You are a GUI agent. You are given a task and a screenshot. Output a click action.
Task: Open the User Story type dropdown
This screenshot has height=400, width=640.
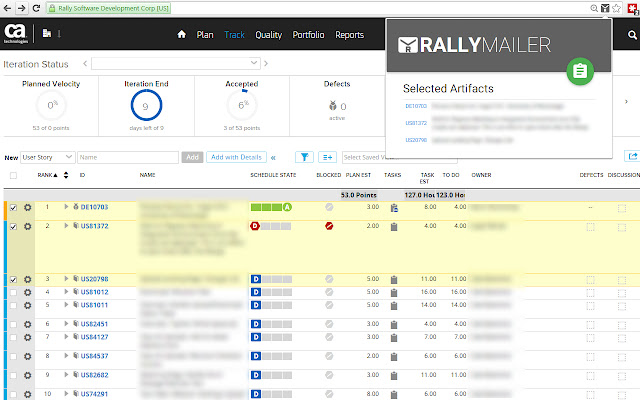coord(47,157)
